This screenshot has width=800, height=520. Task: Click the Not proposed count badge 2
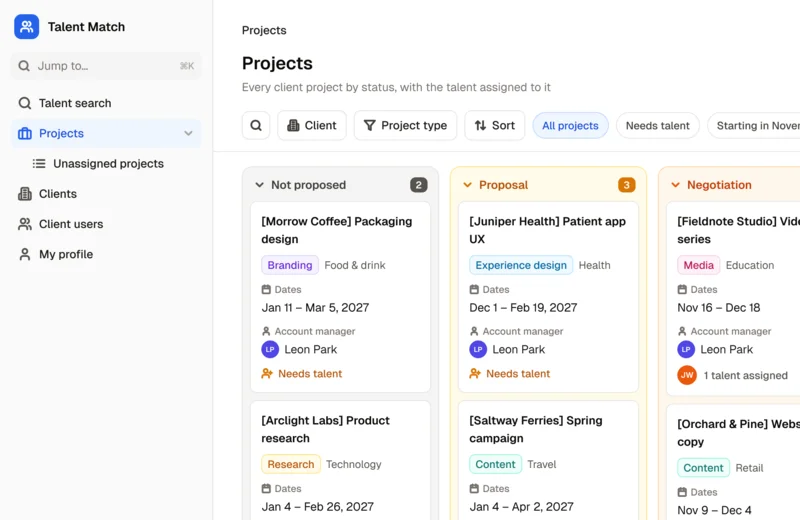pos(419,185)
